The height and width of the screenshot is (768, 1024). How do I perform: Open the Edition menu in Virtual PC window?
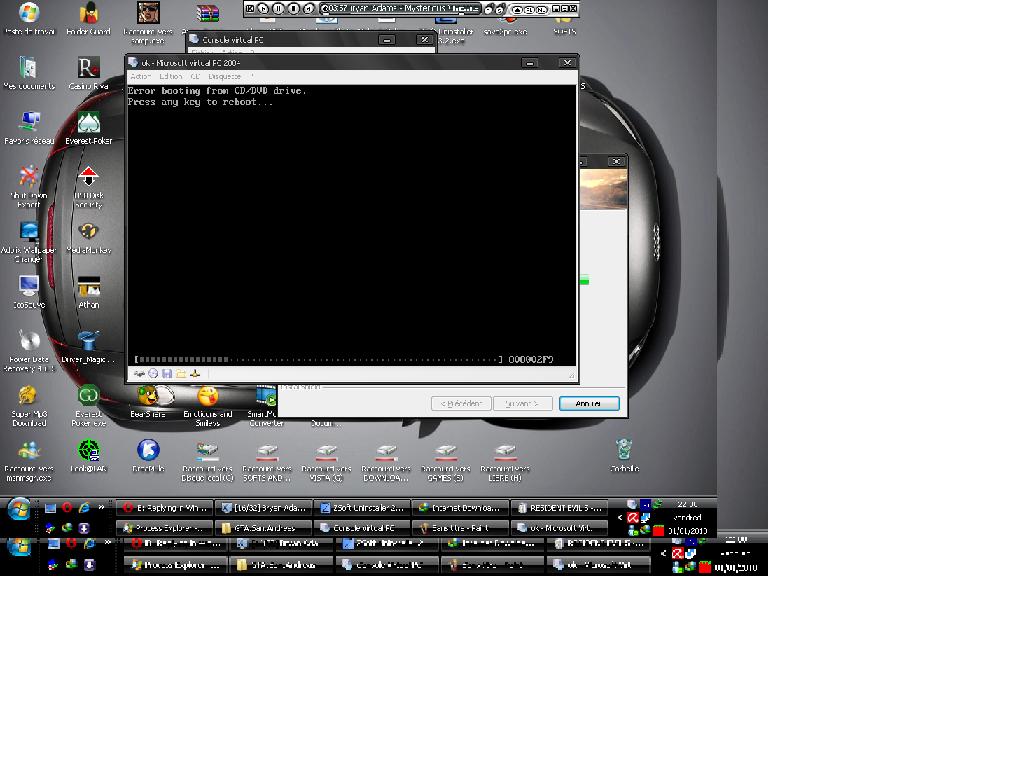pyautogui.click(x=170, y=76)
